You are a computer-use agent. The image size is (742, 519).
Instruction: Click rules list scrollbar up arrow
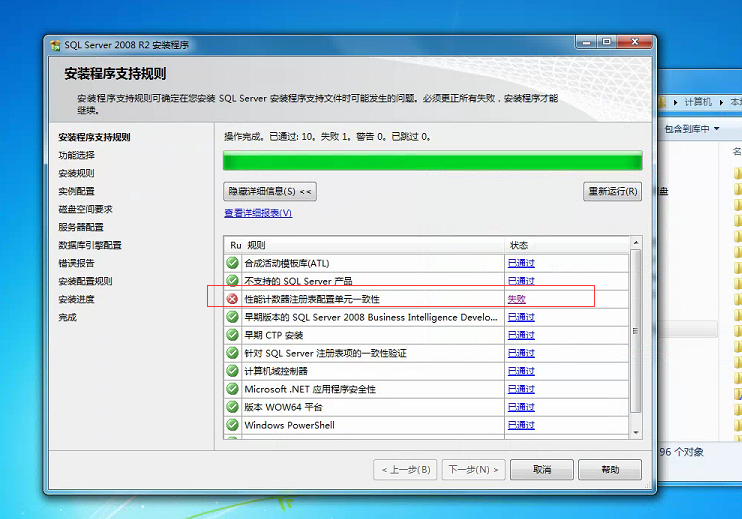[636, 242]
